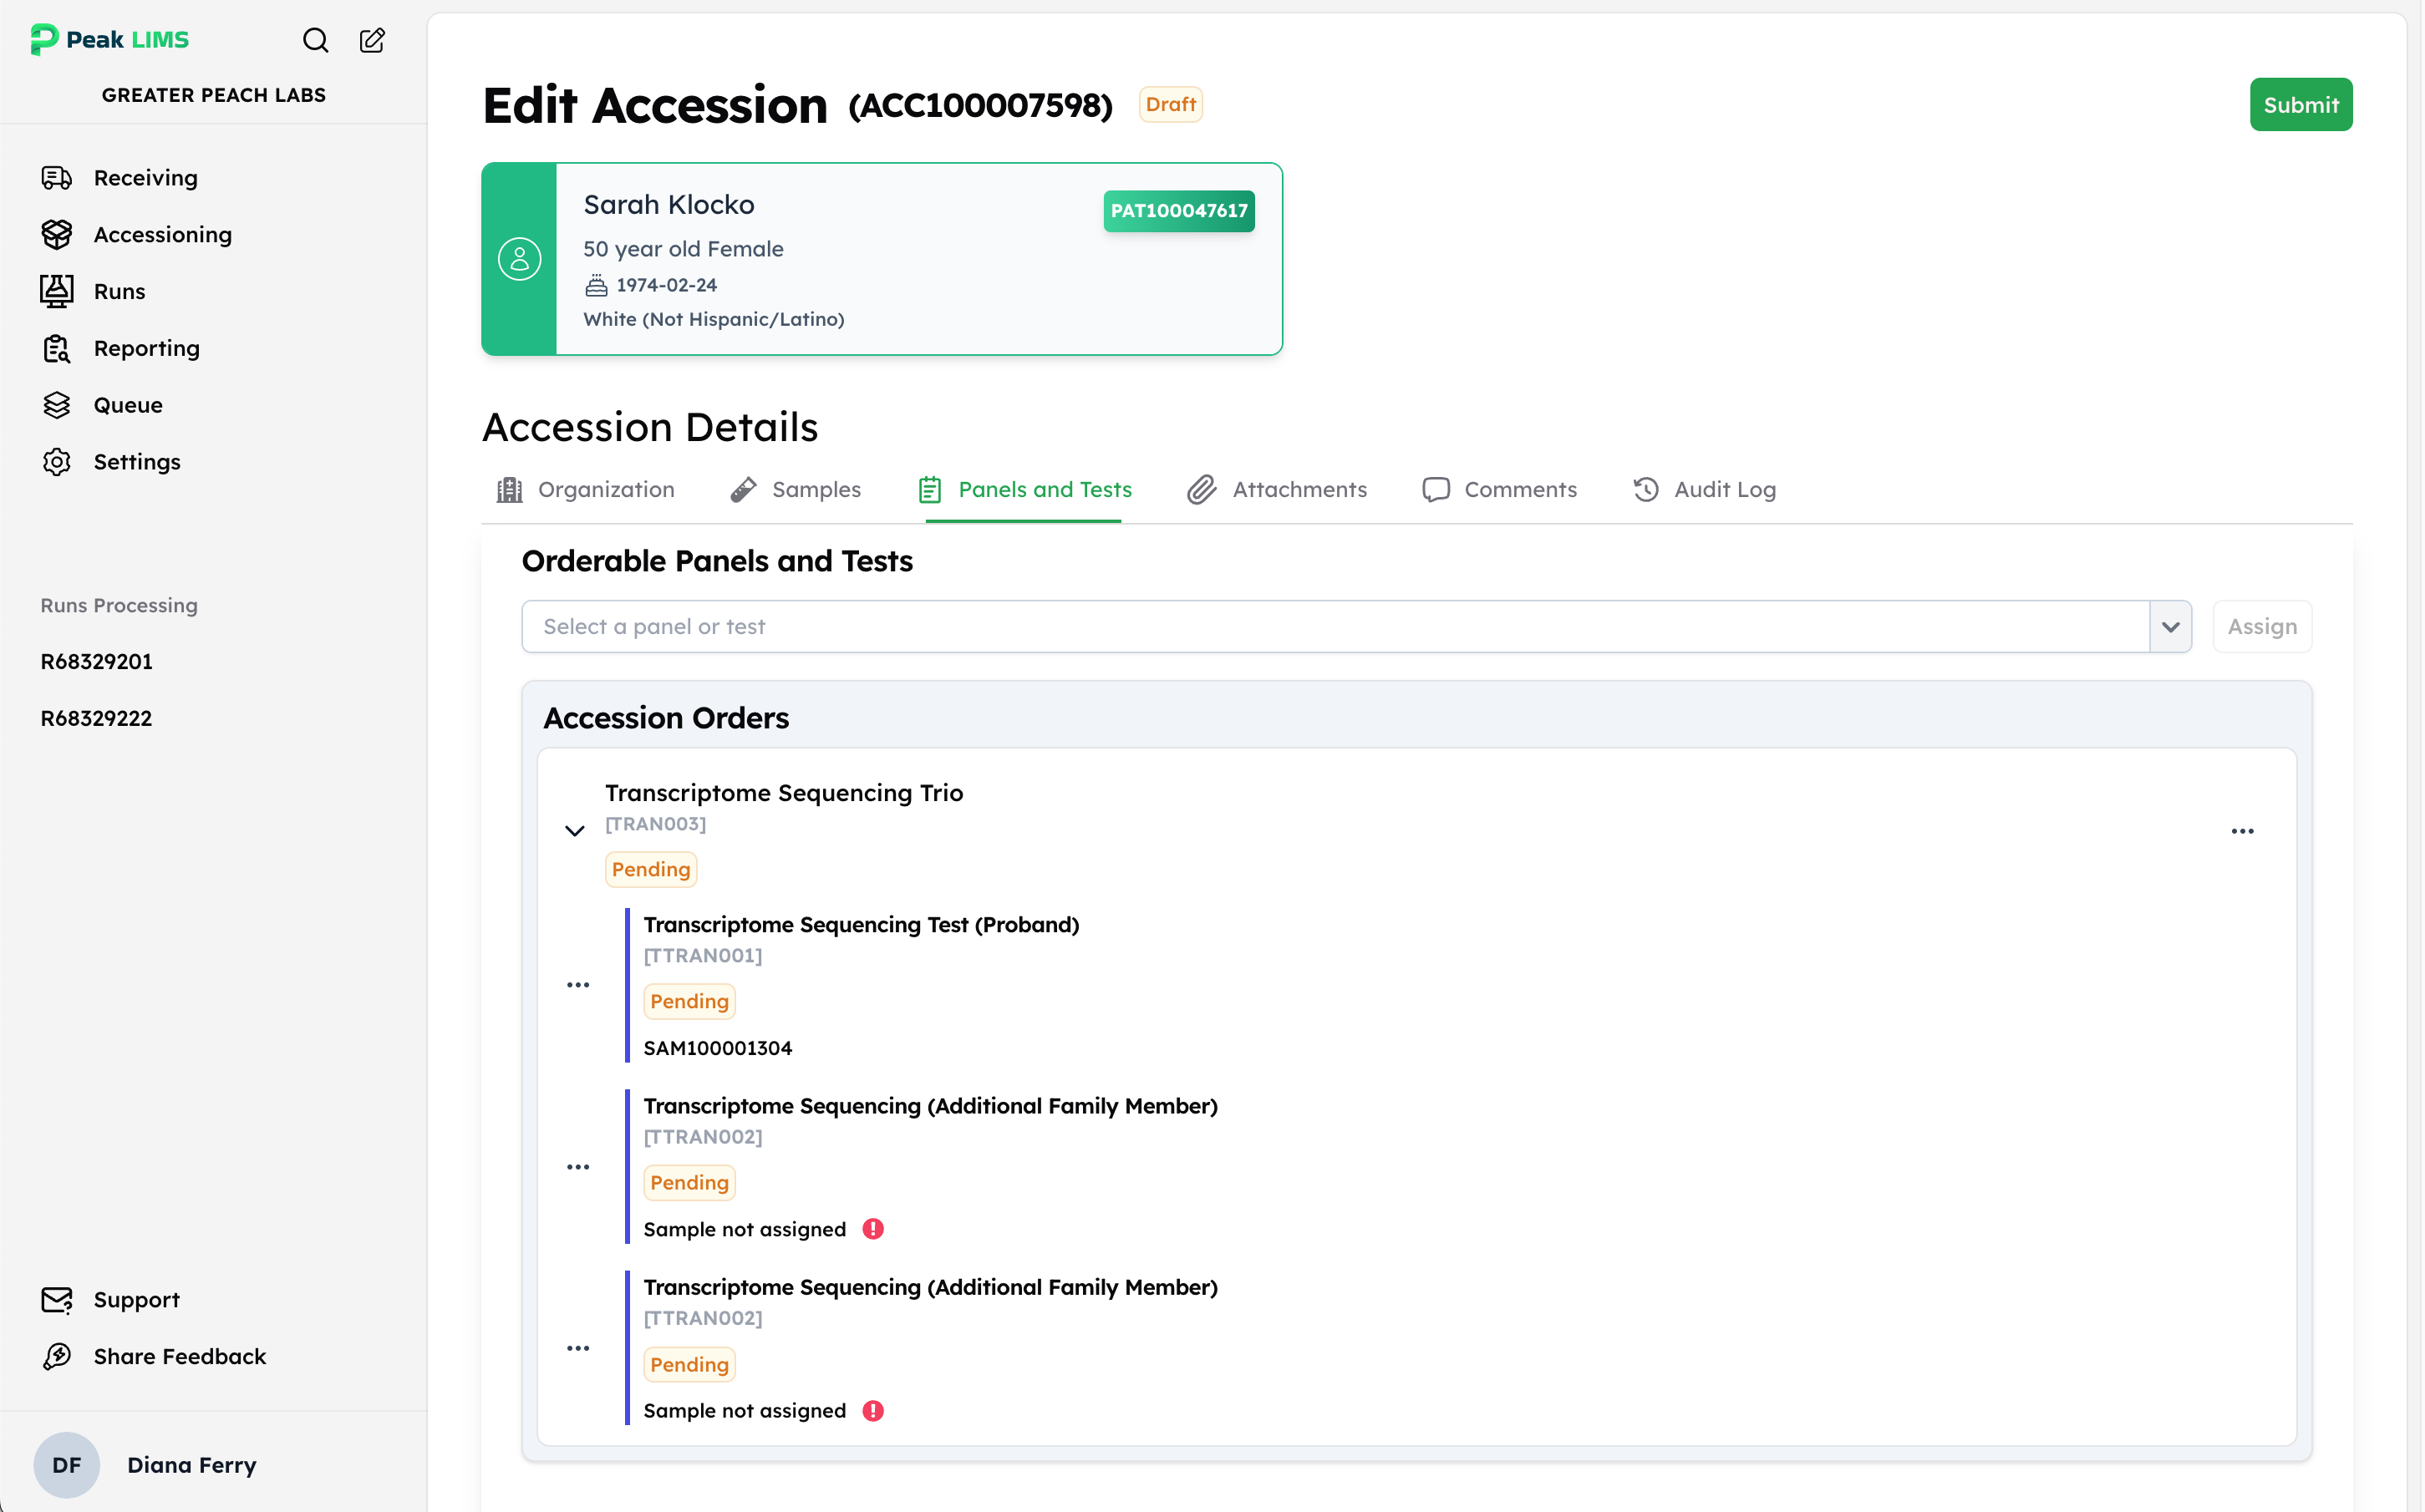Select the Accessioning box icon
Image resolution: width=2425 pixels, height=1512 pixels.
pos(56,234)
